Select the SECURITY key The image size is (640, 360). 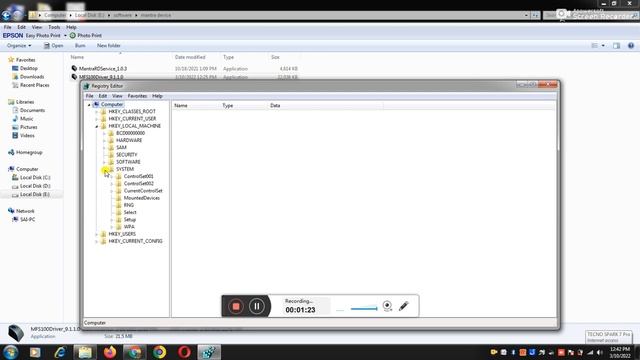[x=127, y=155]
